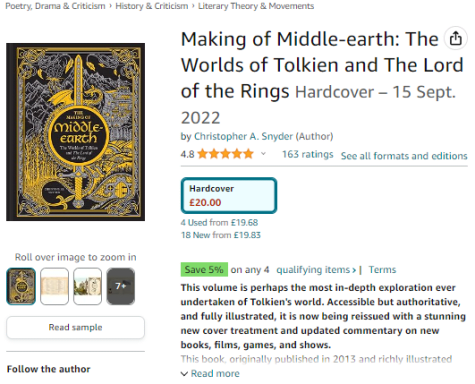This screenshot has width=475, height=384.
Task: Select the second page-spread thumbnail
Action: (x=54, y=286)
